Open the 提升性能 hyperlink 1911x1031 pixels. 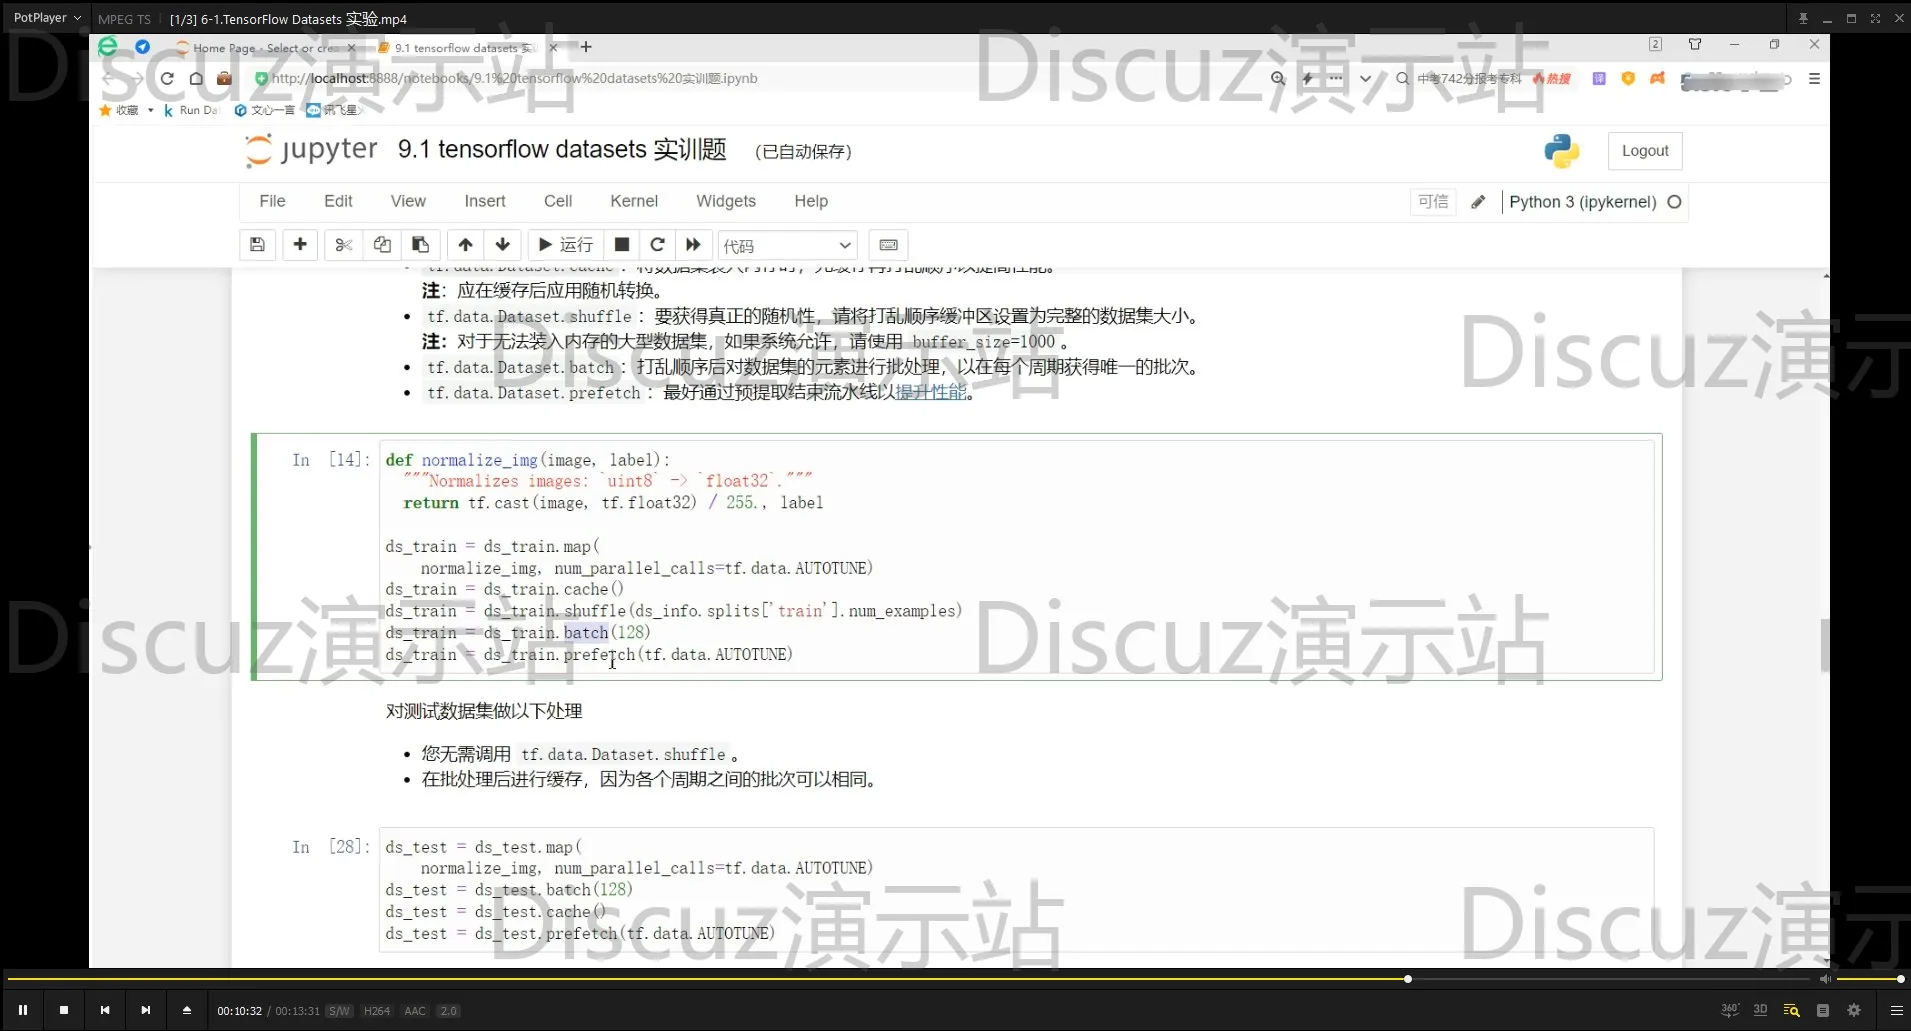[930, 392]
